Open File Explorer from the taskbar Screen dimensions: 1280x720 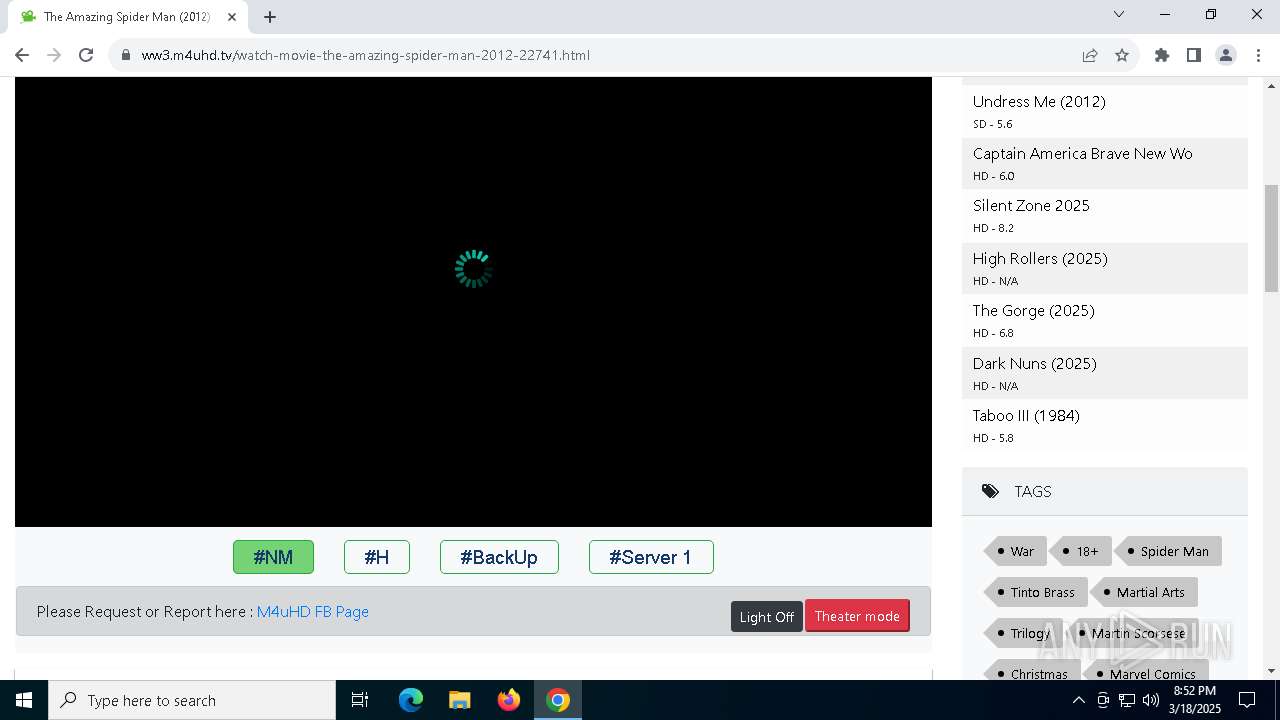(460, 700)
